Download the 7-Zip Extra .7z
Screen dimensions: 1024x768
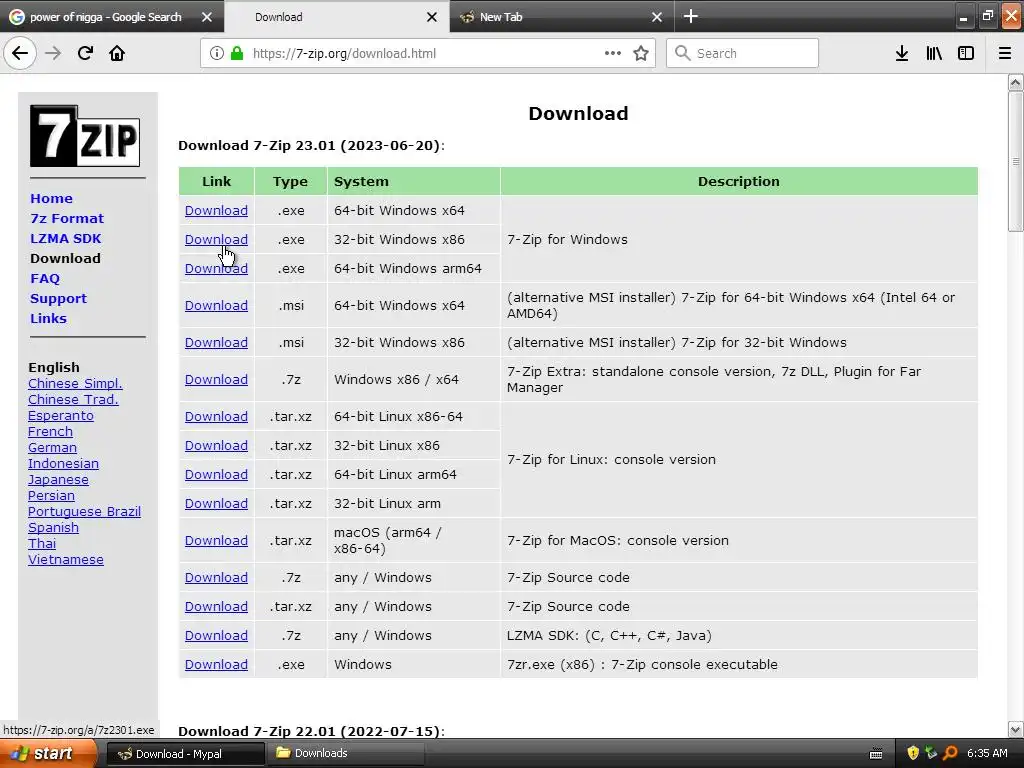[x=216, y=379]
